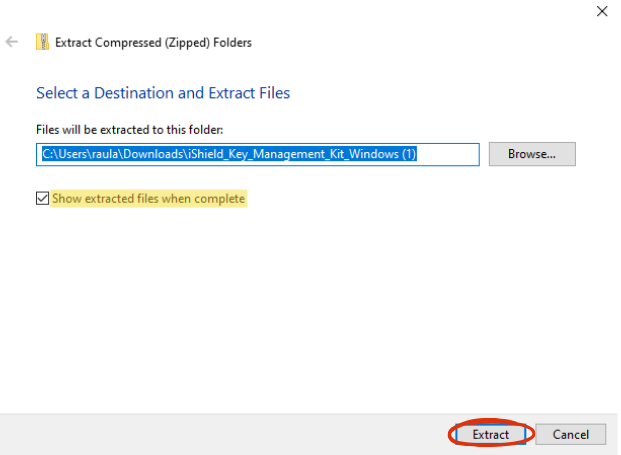621x455 pixels.
Task: Open the Browse folder picker
Action: click(x=532, y=154)
